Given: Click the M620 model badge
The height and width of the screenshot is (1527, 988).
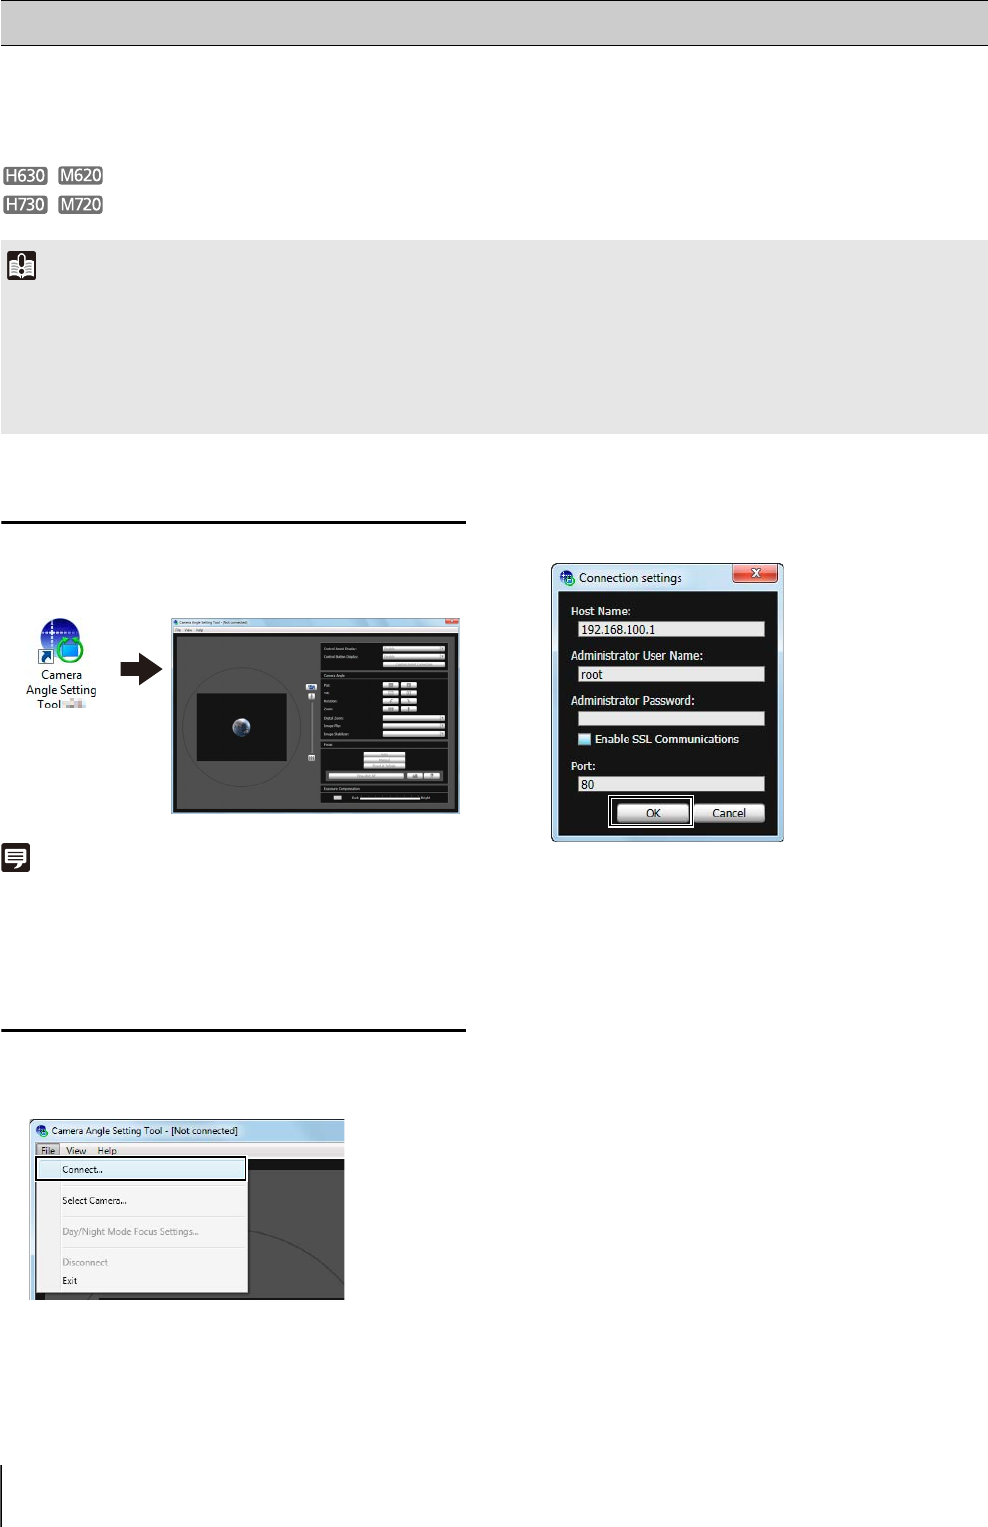Looking at the screenshot, I should pos(81,176).
